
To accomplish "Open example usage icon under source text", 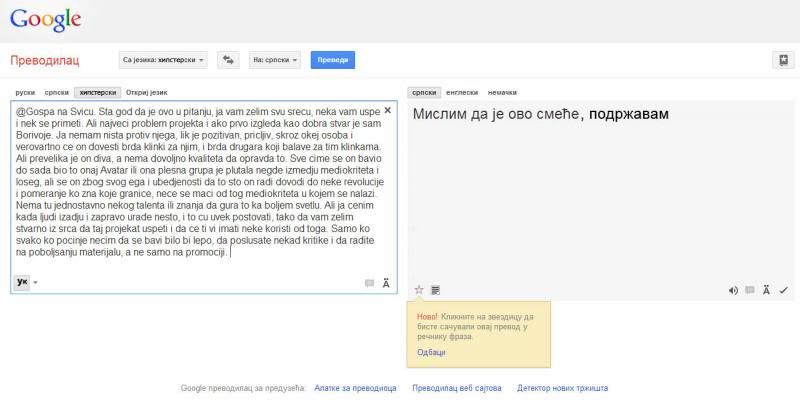I will pos(369,283).
